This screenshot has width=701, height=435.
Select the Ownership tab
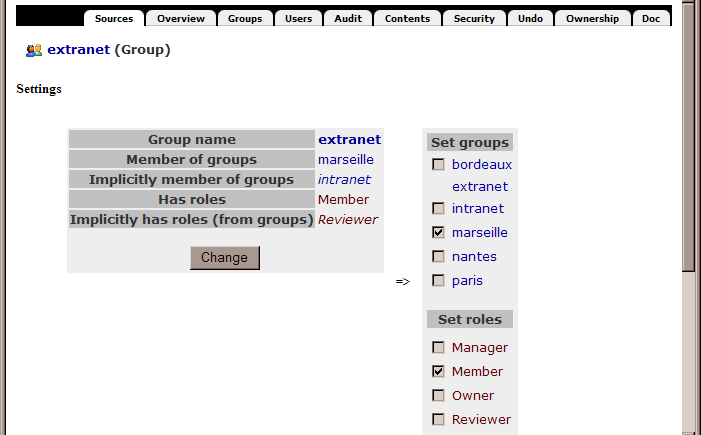click(592, 18)
